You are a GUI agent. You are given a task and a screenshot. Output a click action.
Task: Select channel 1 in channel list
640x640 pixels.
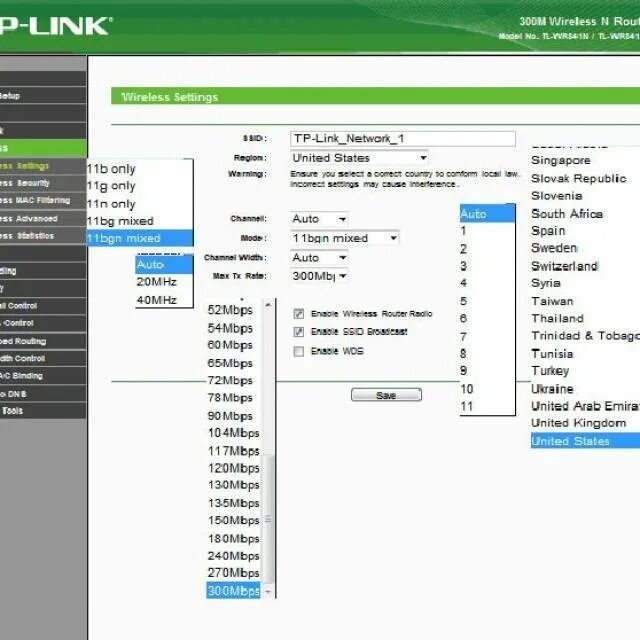coord(487,231)
